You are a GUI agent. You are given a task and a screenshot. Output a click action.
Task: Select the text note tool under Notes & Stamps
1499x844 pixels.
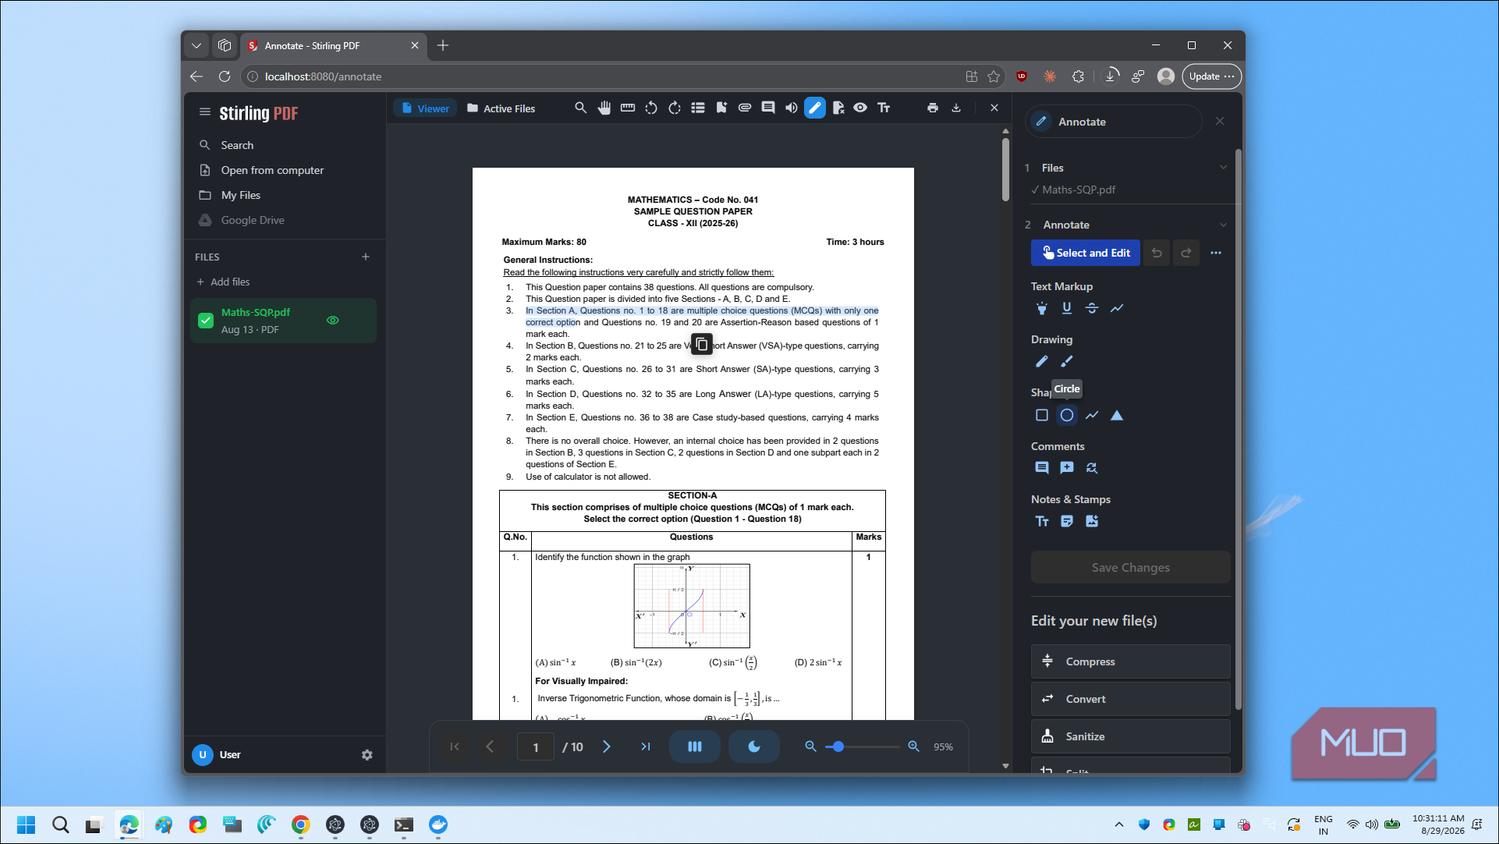[x=1042, y=521]
